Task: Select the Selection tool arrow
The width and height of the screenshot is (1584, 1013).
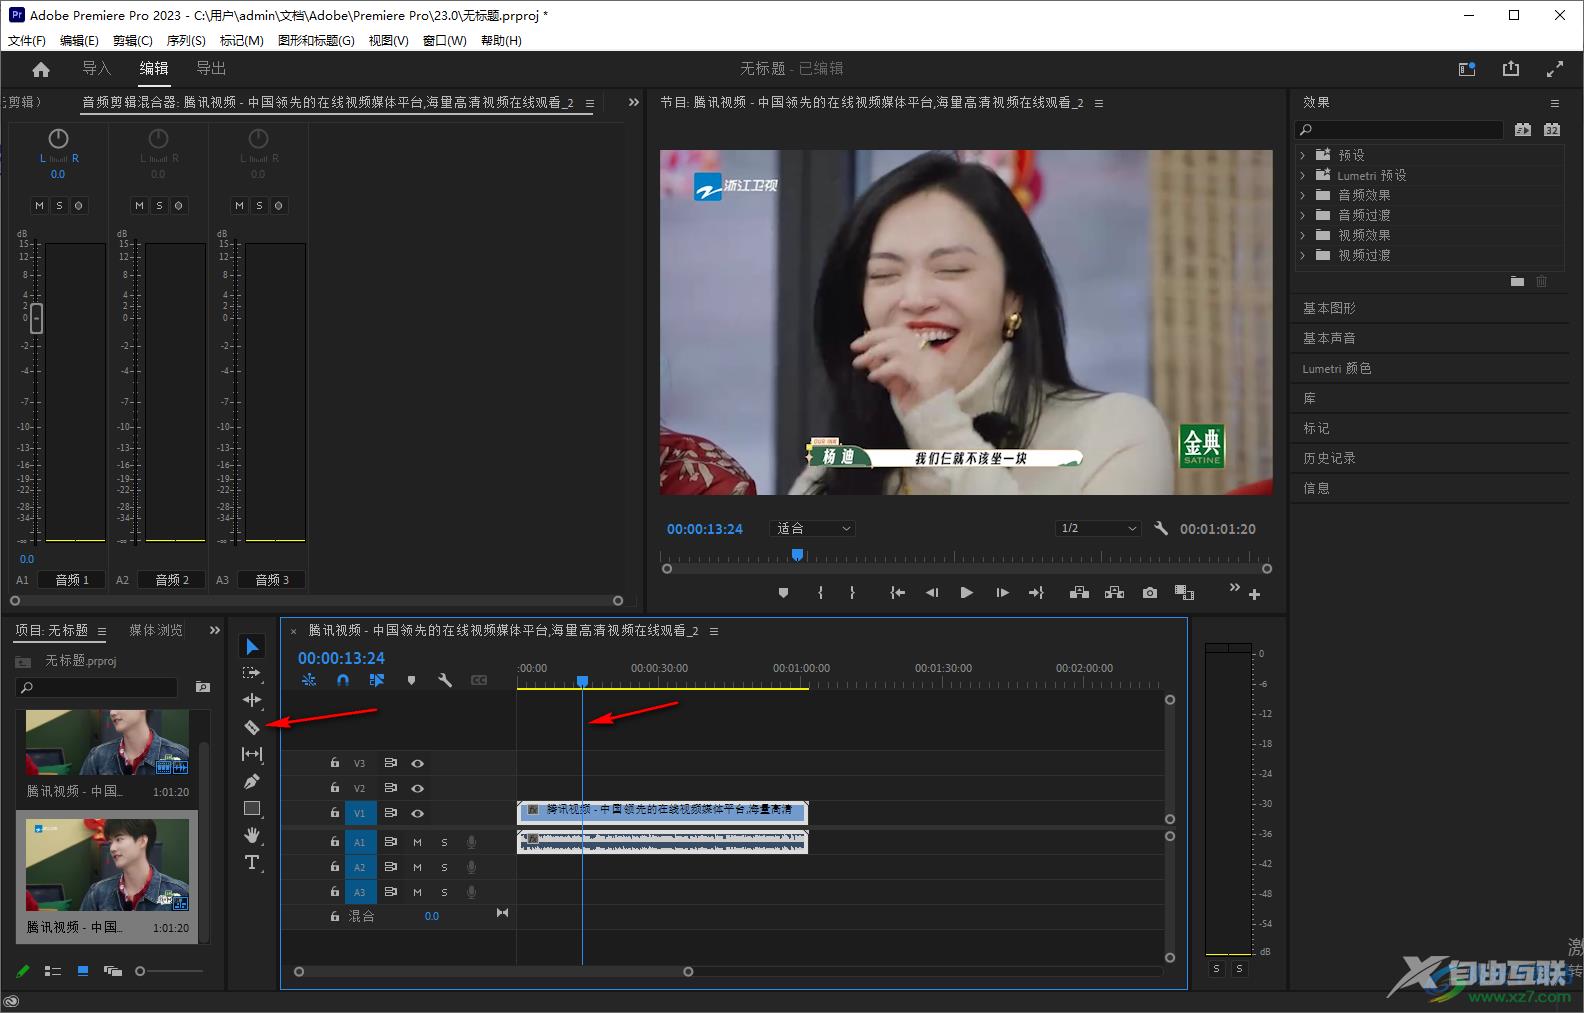Action: [x=252, y=647]
